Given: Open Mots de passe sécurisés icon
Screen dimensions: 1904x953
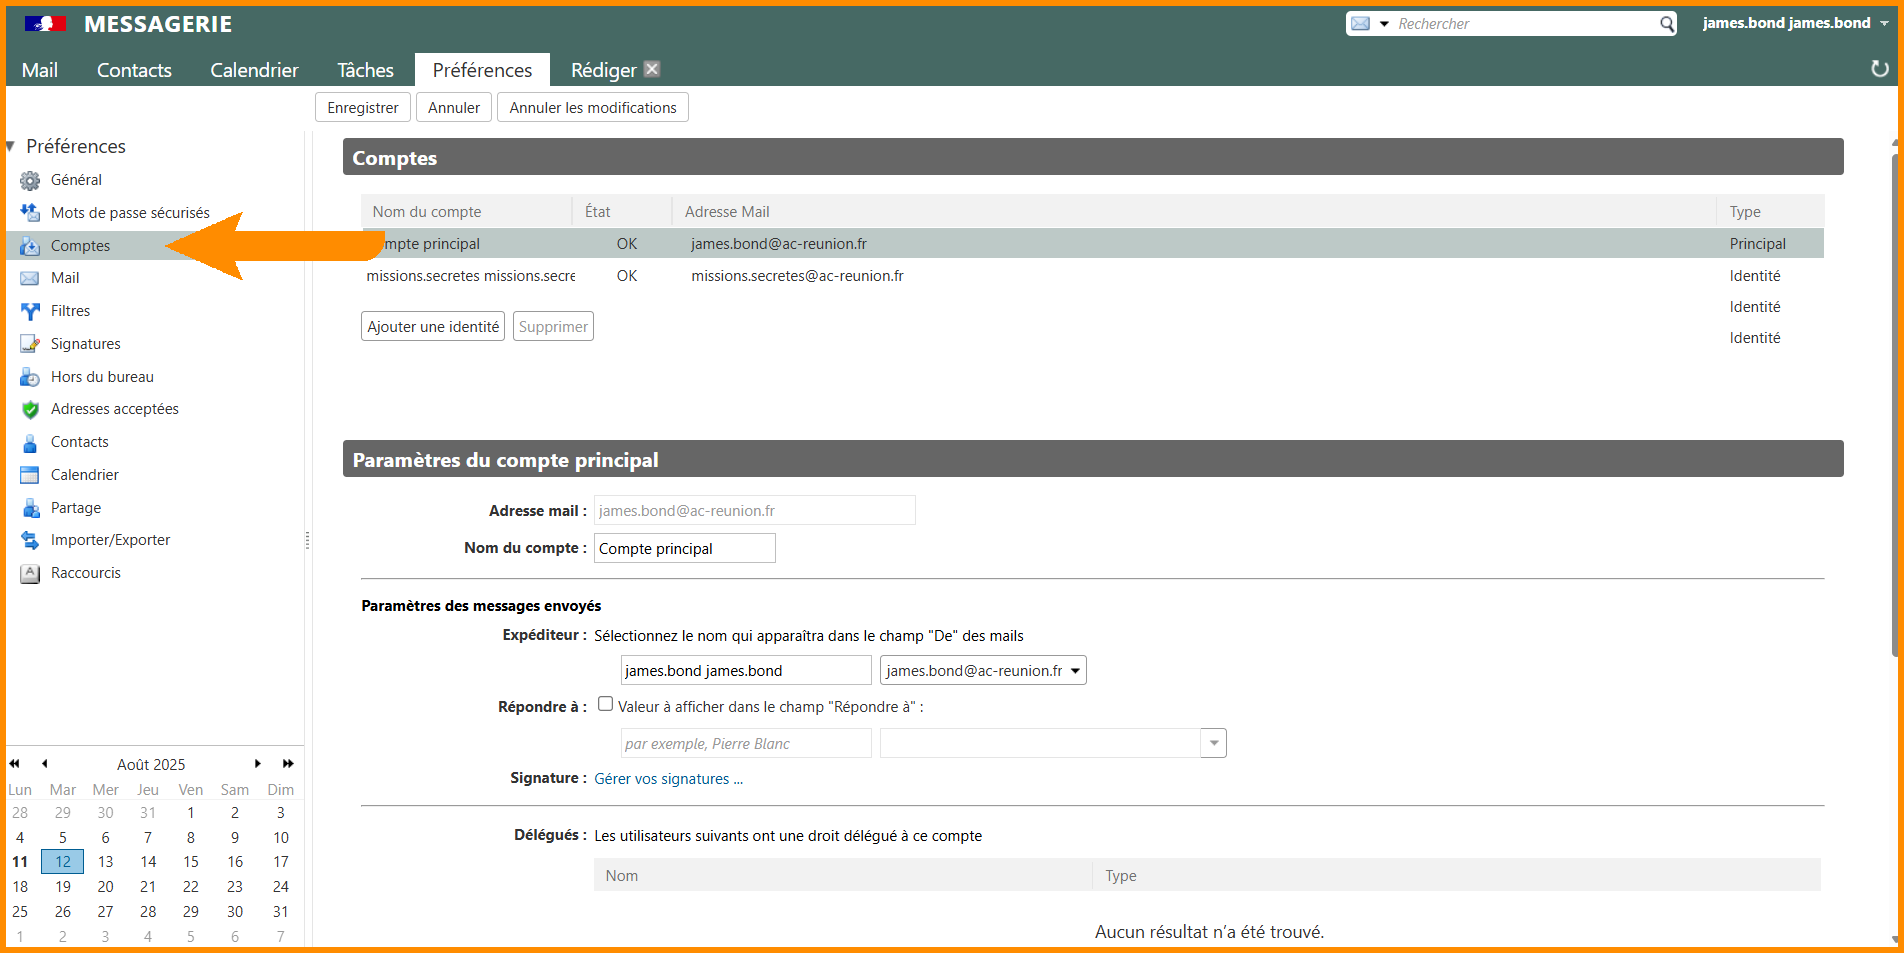Looking at the screenshot, I should (x=30, y=213).
